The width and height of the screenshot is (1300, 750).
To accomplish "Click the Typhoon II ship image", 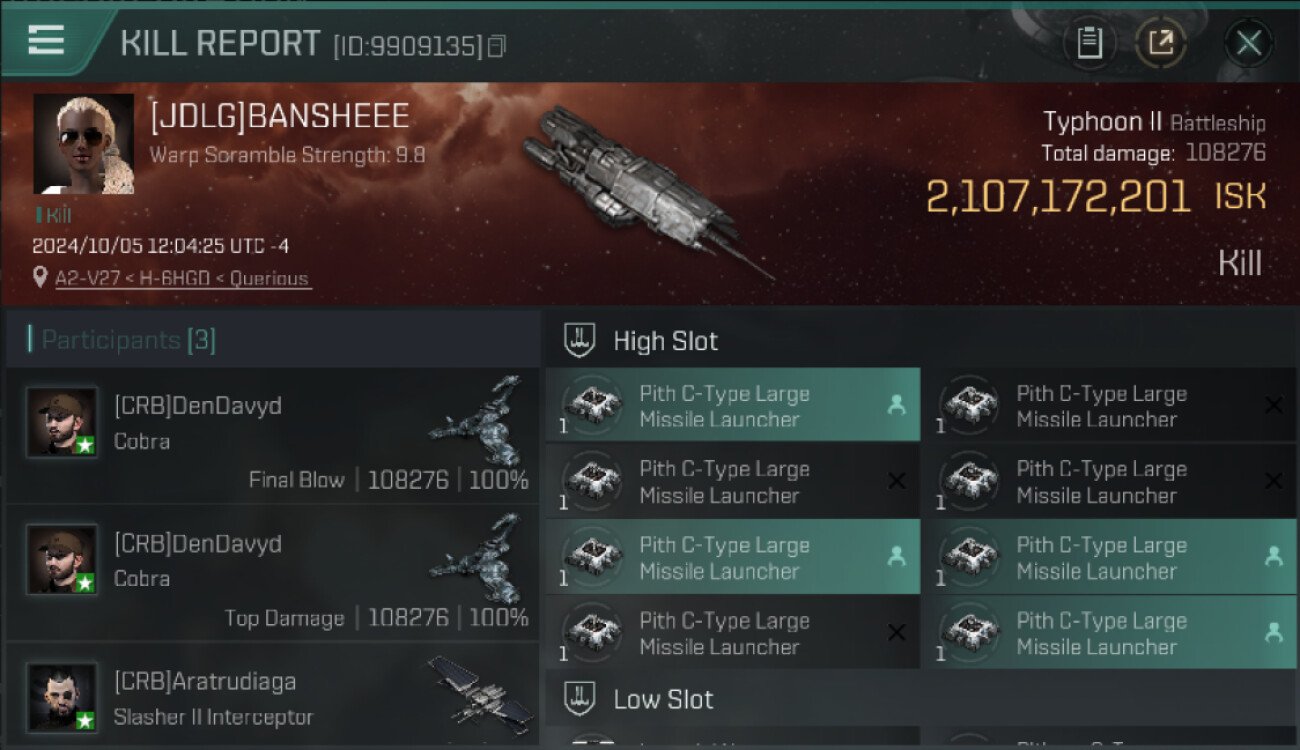I will click(x=640, y=185).
